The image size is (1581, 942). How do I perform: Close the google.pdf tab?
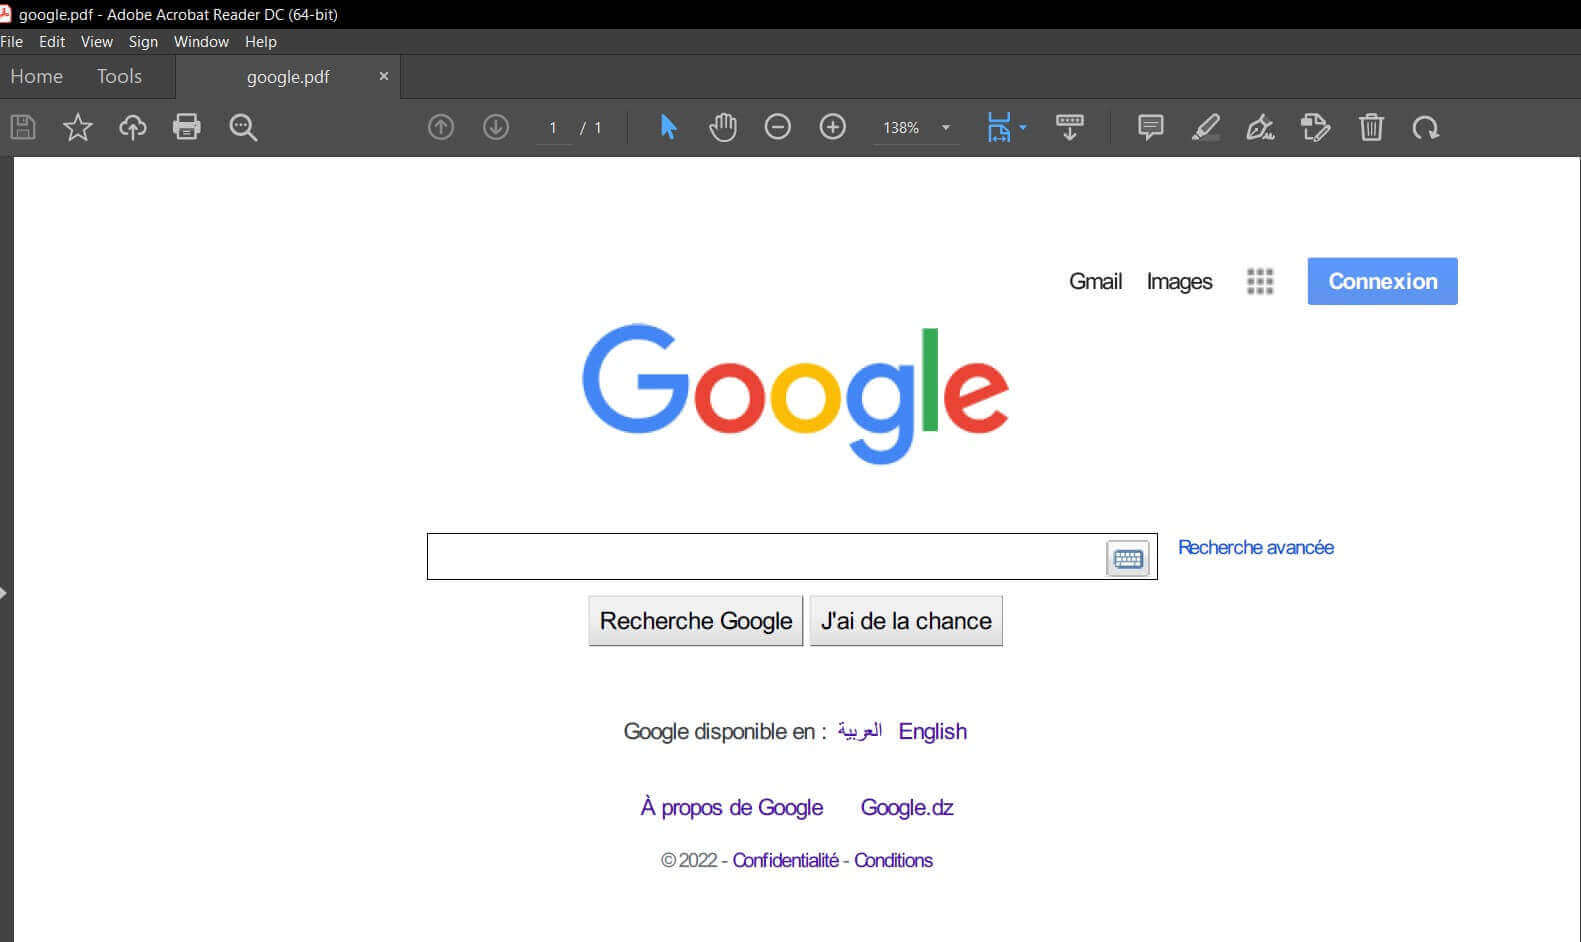click(383, 76)
